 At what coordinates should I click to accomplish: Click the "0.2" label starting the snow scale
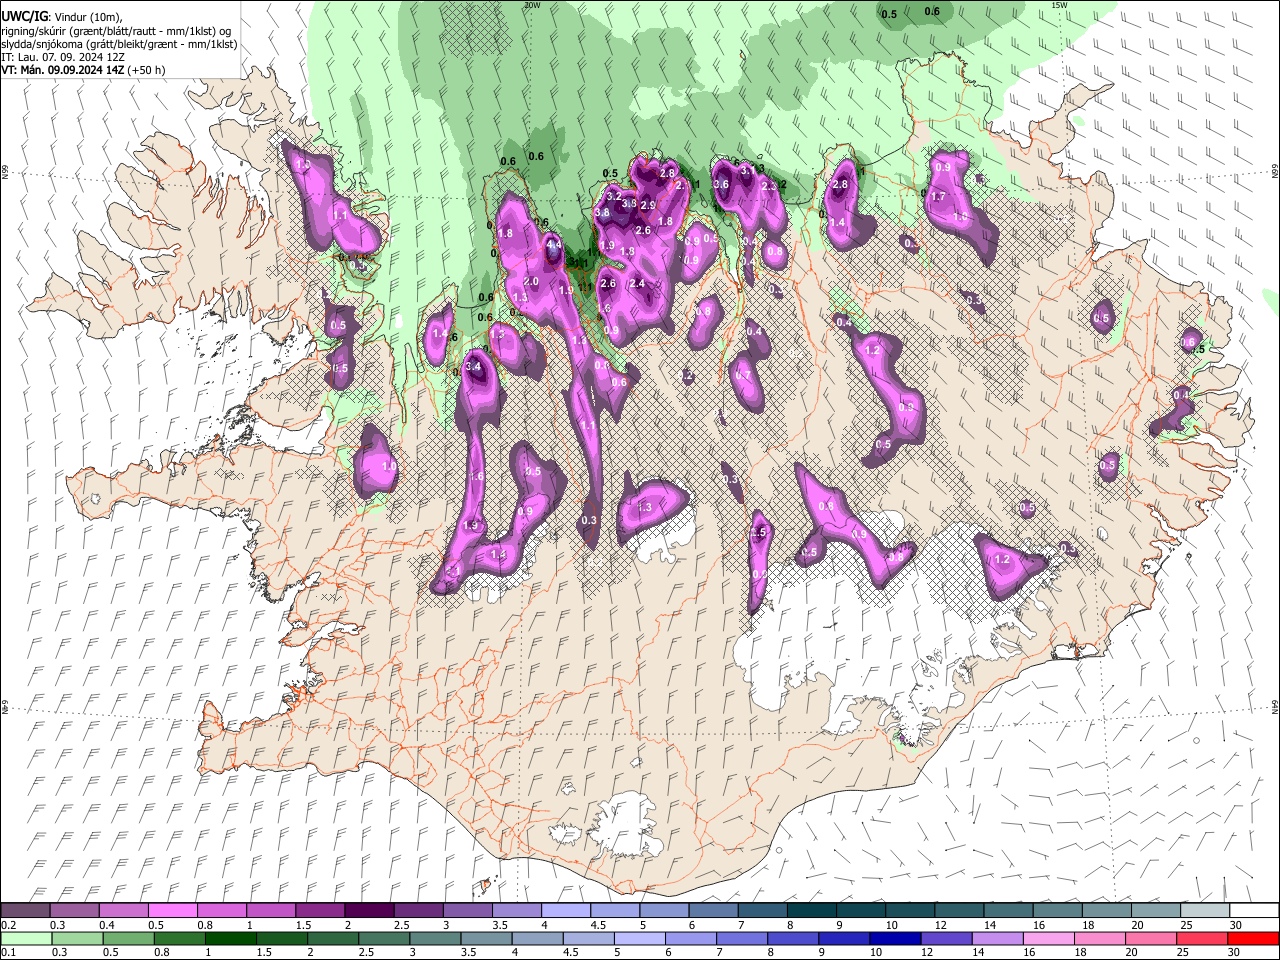click(9, 925)
